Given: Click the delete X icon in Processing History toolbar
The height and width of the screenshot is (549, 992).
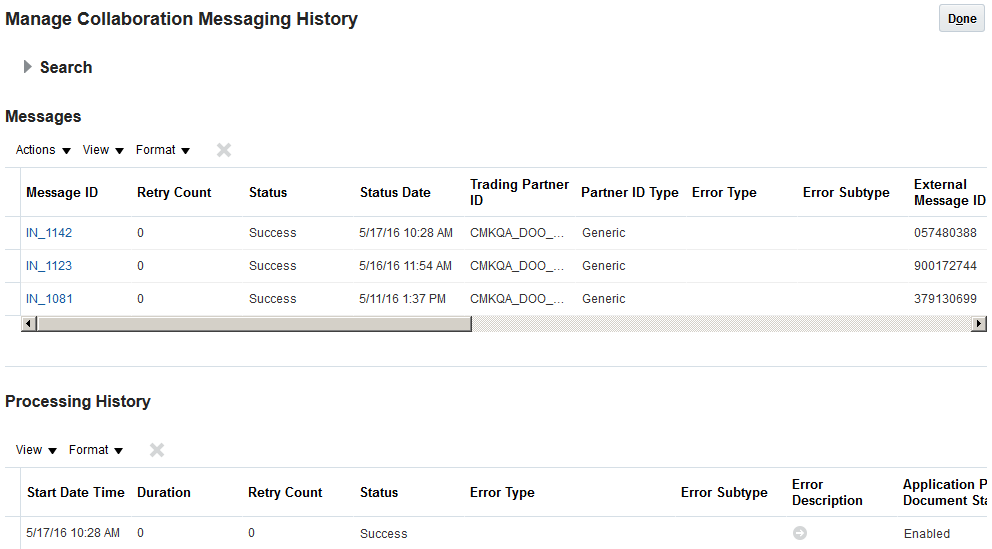Looking at the screenshot, I should tap(157, 450).
